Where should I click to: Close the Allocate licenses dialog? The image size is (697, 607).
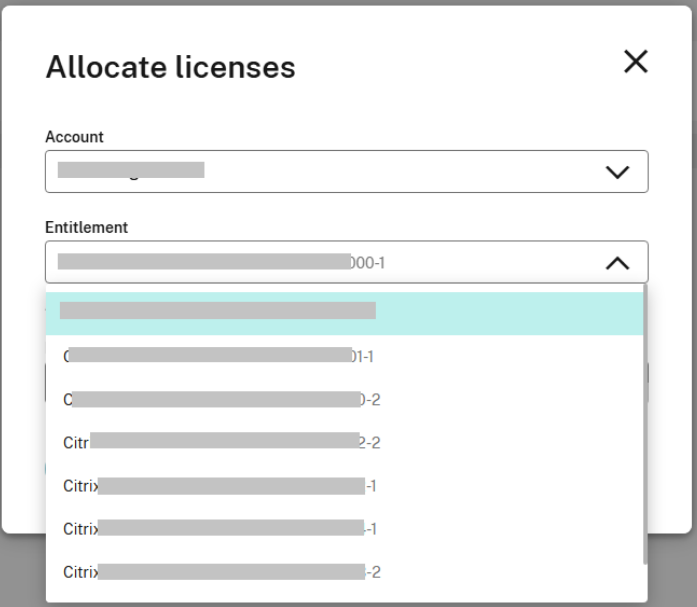636,61
